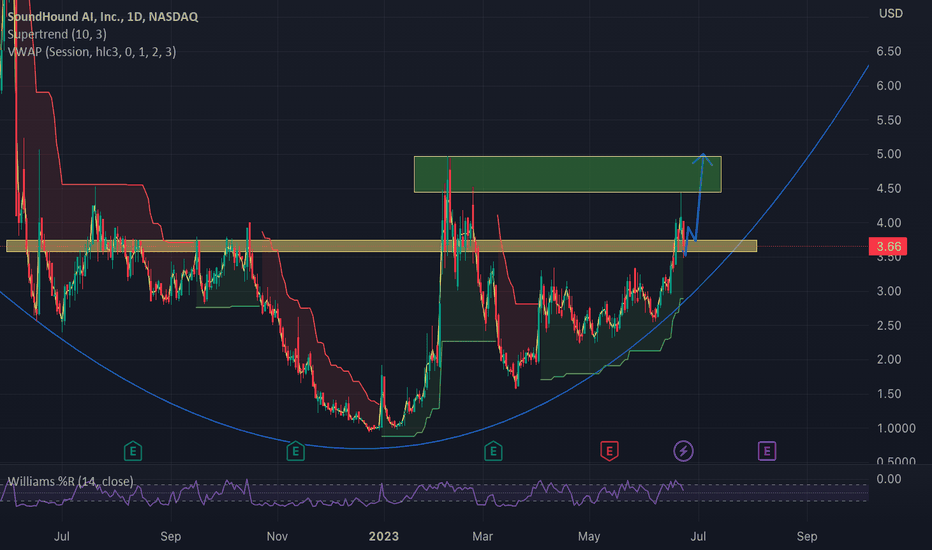Click the 2.50 price scale label

click(889, 325)
